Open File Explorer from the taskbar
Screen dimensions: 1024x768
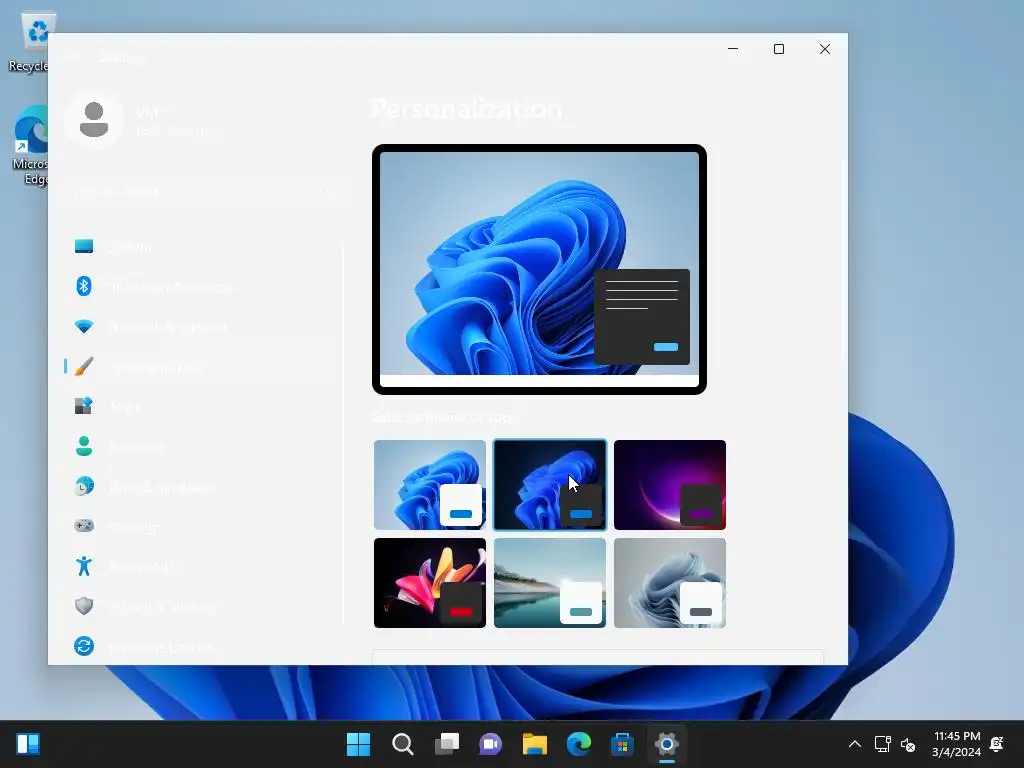pos(535,744)
